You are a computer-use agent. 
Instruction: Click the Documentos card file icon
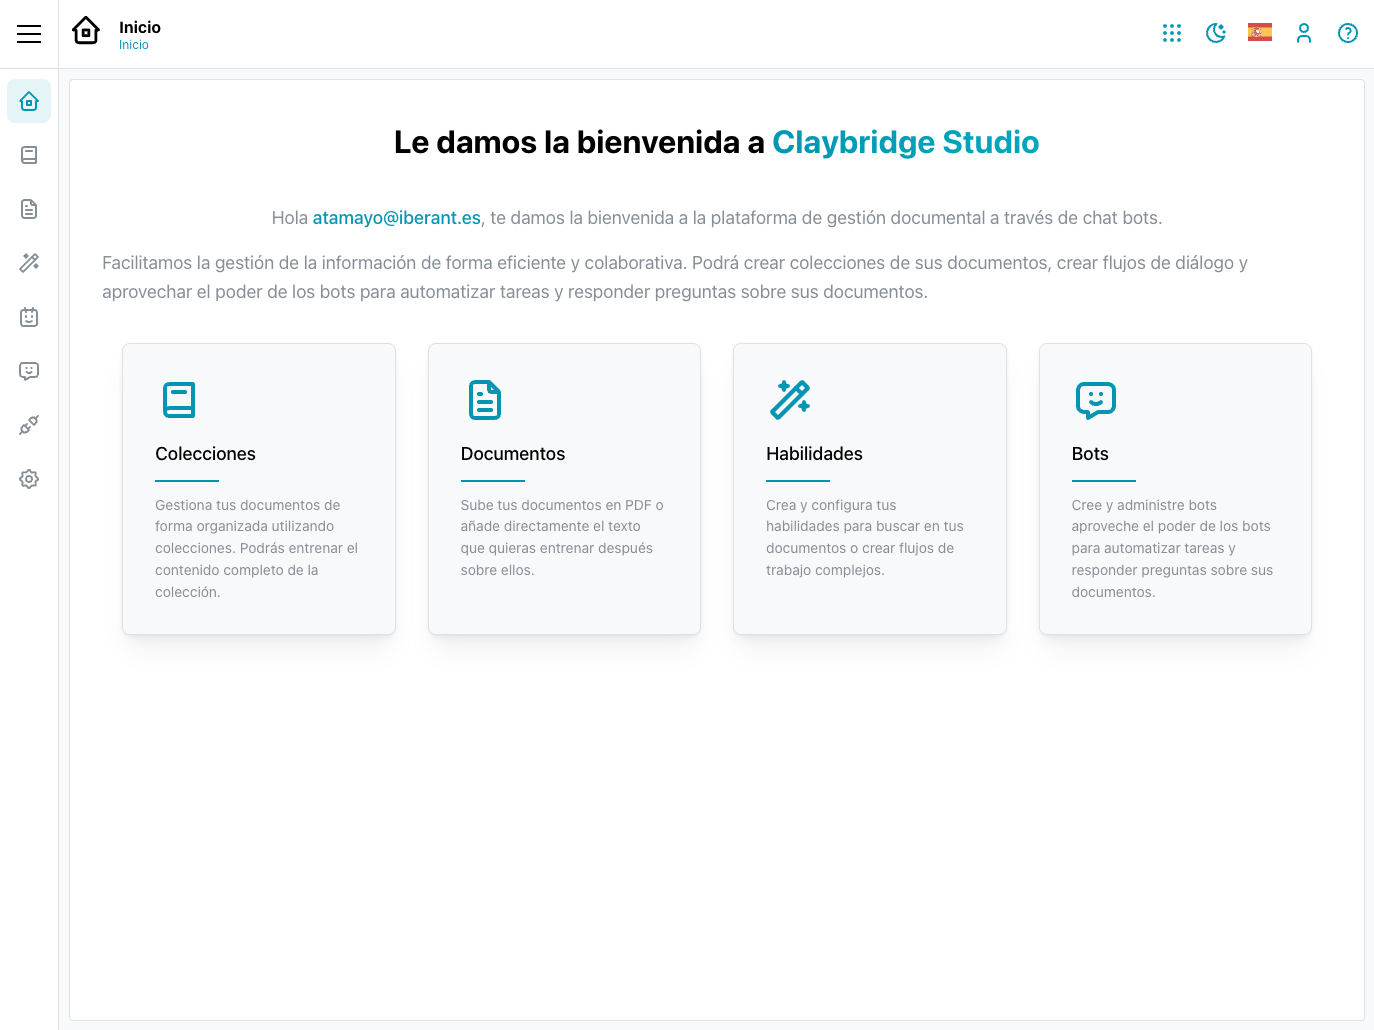485,400
